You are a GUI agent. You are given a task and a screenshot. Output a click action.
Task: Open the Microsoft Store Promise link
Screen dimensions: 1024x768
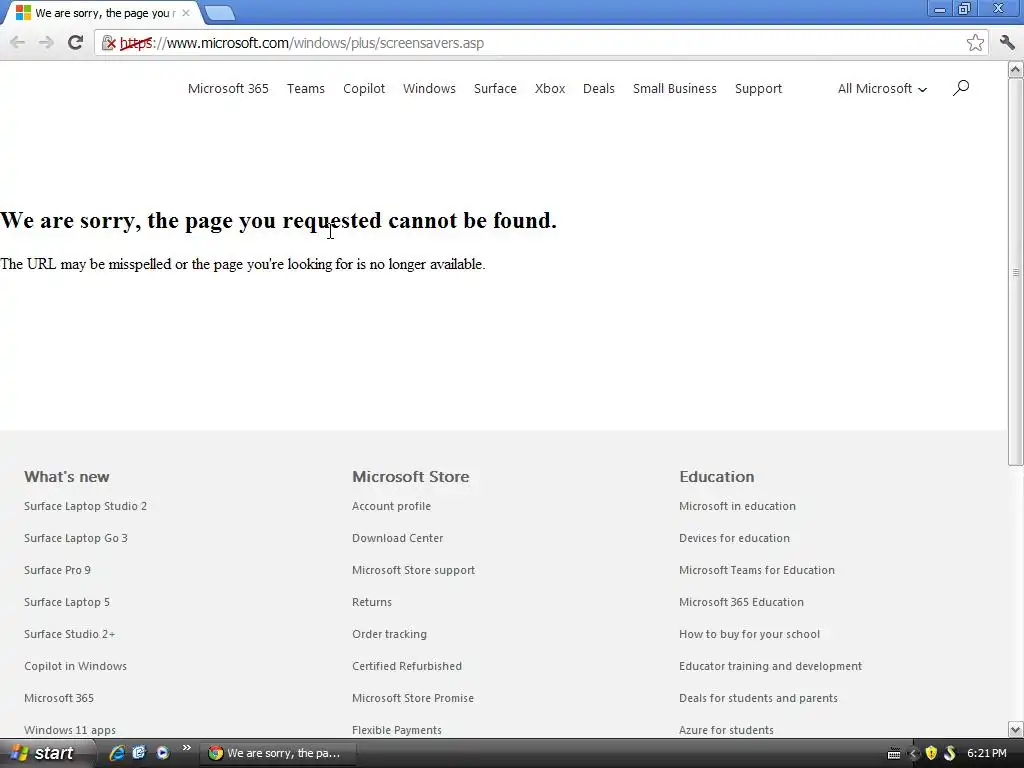(x=413, y=698)
